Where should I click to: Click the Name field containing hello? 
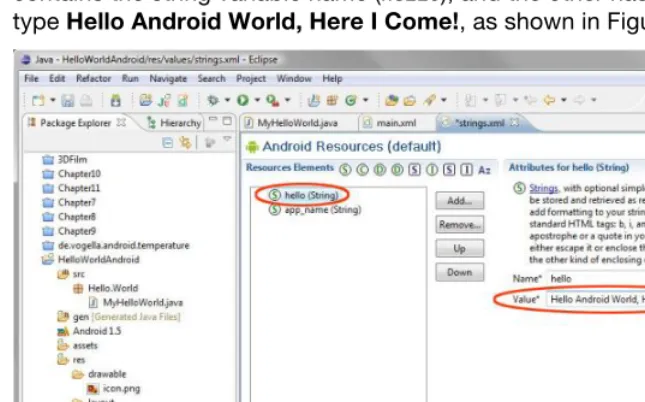596,279
